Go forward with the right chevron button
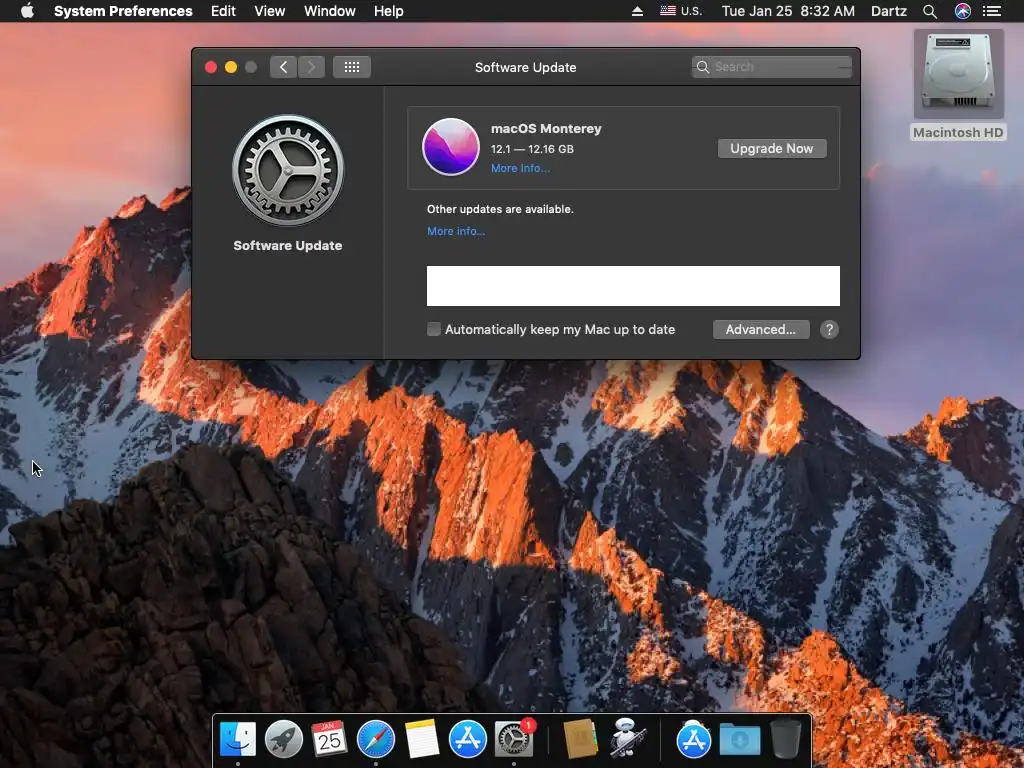 coord(312,67)
